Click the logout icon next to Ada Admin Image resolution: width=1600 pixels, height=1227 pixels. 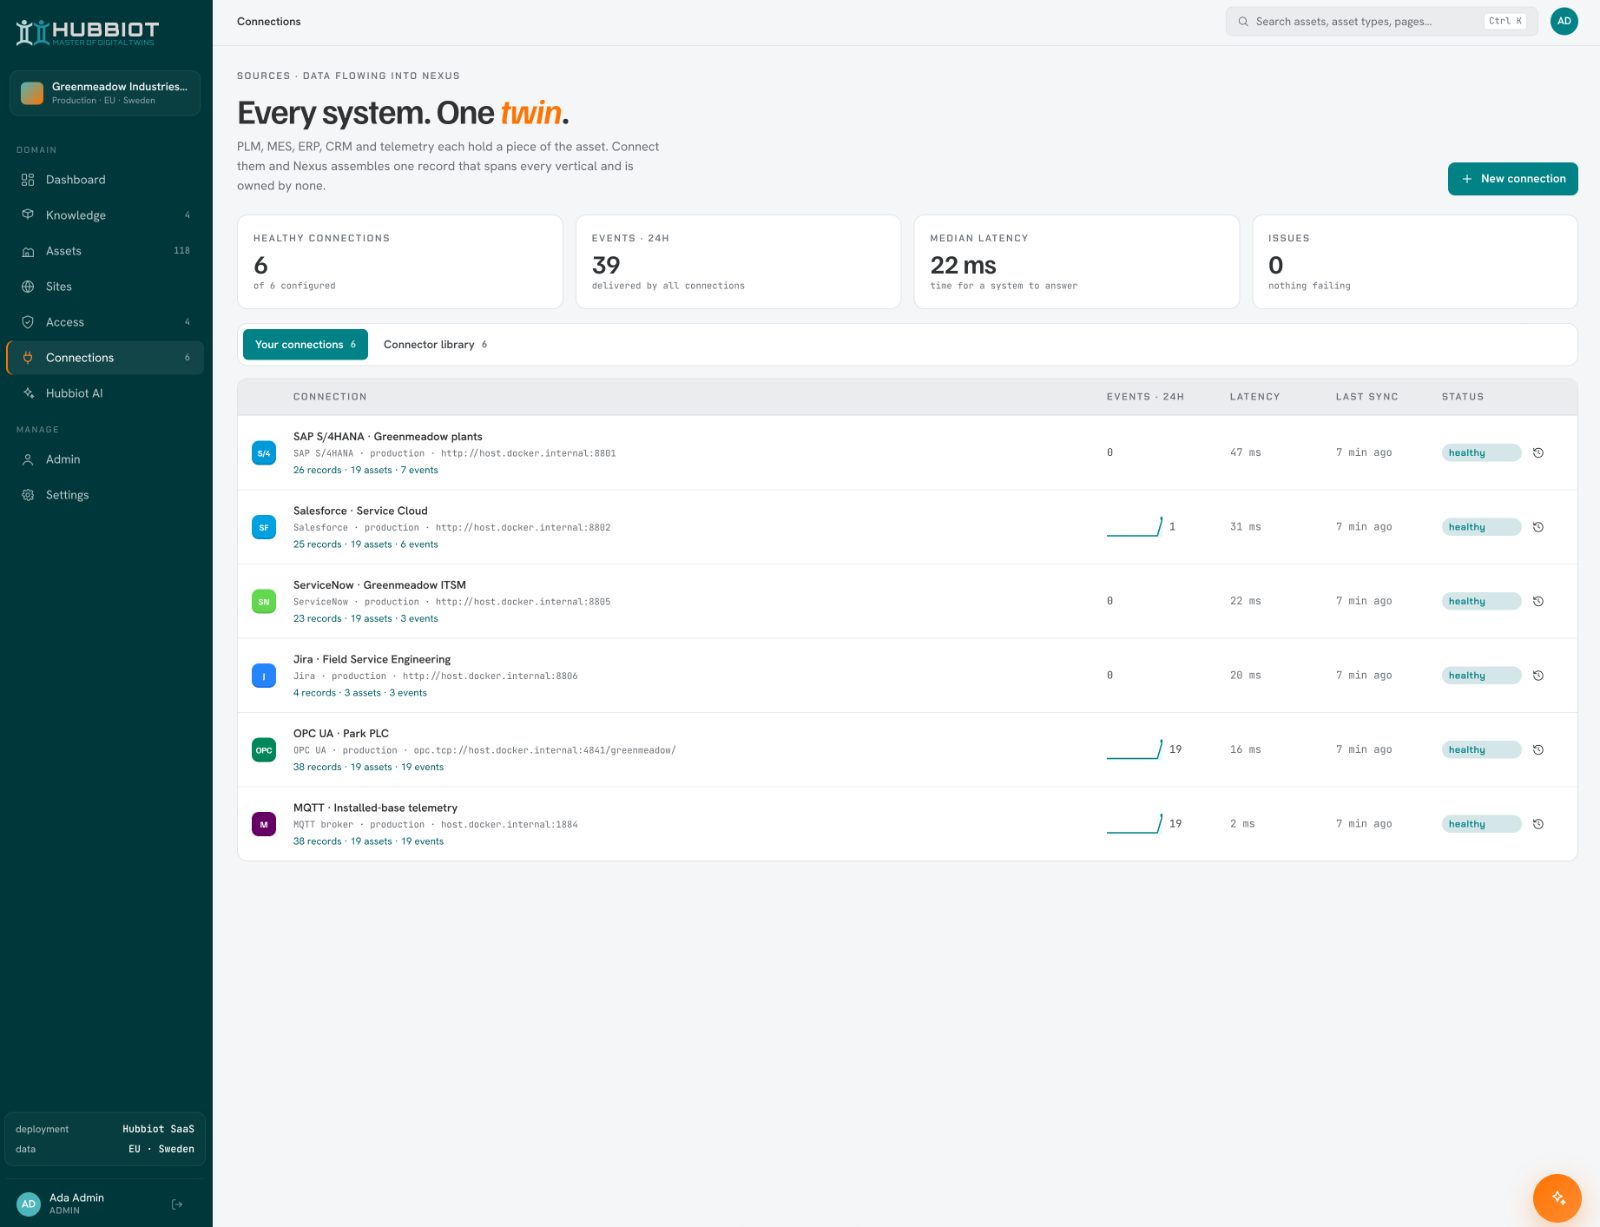coord(177,1204)
